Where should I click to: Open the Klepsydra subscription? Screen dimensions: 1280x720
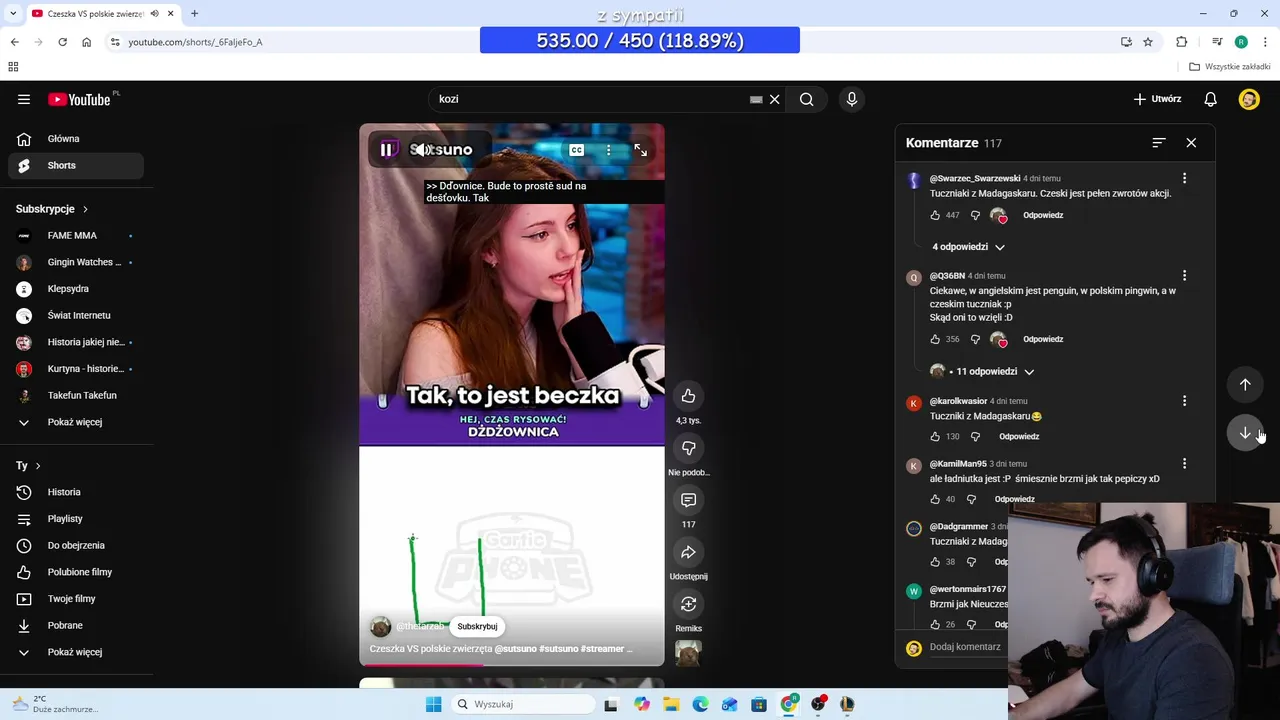[x=76, y=289]
